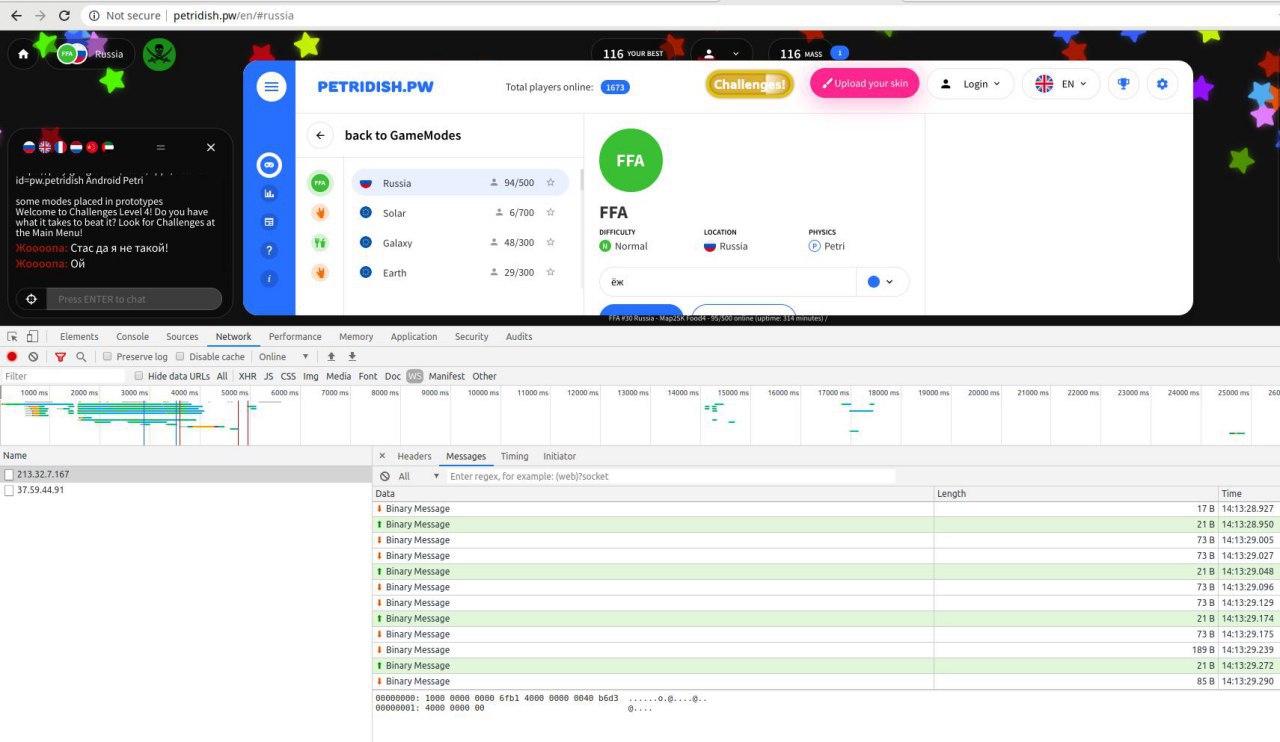Open FFA Russia server selector pill

(x=90, y=54)
